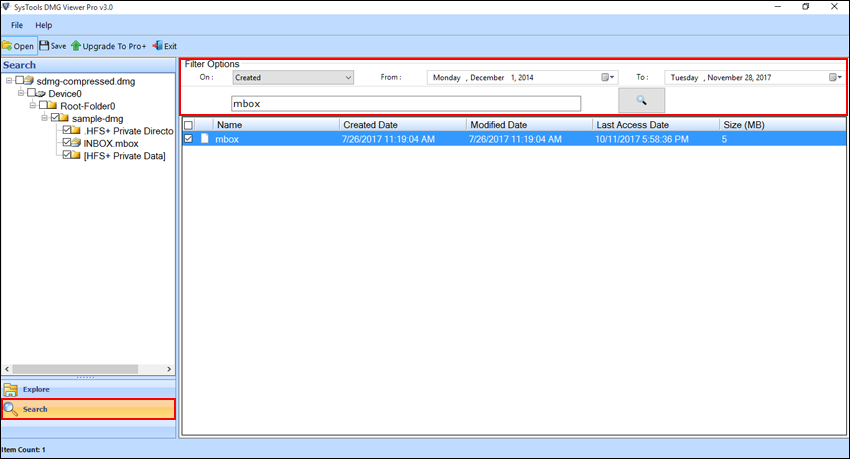Click the mbox row file icon

tap(204, 139)
